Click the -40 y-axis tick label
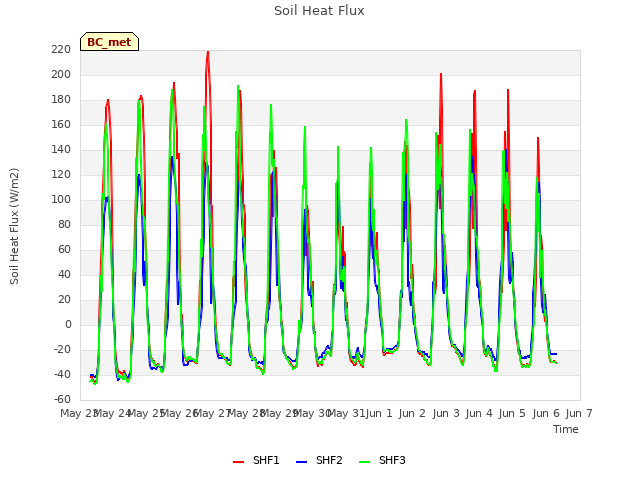Viewport: 640px width, 480px height. point(62,374)
